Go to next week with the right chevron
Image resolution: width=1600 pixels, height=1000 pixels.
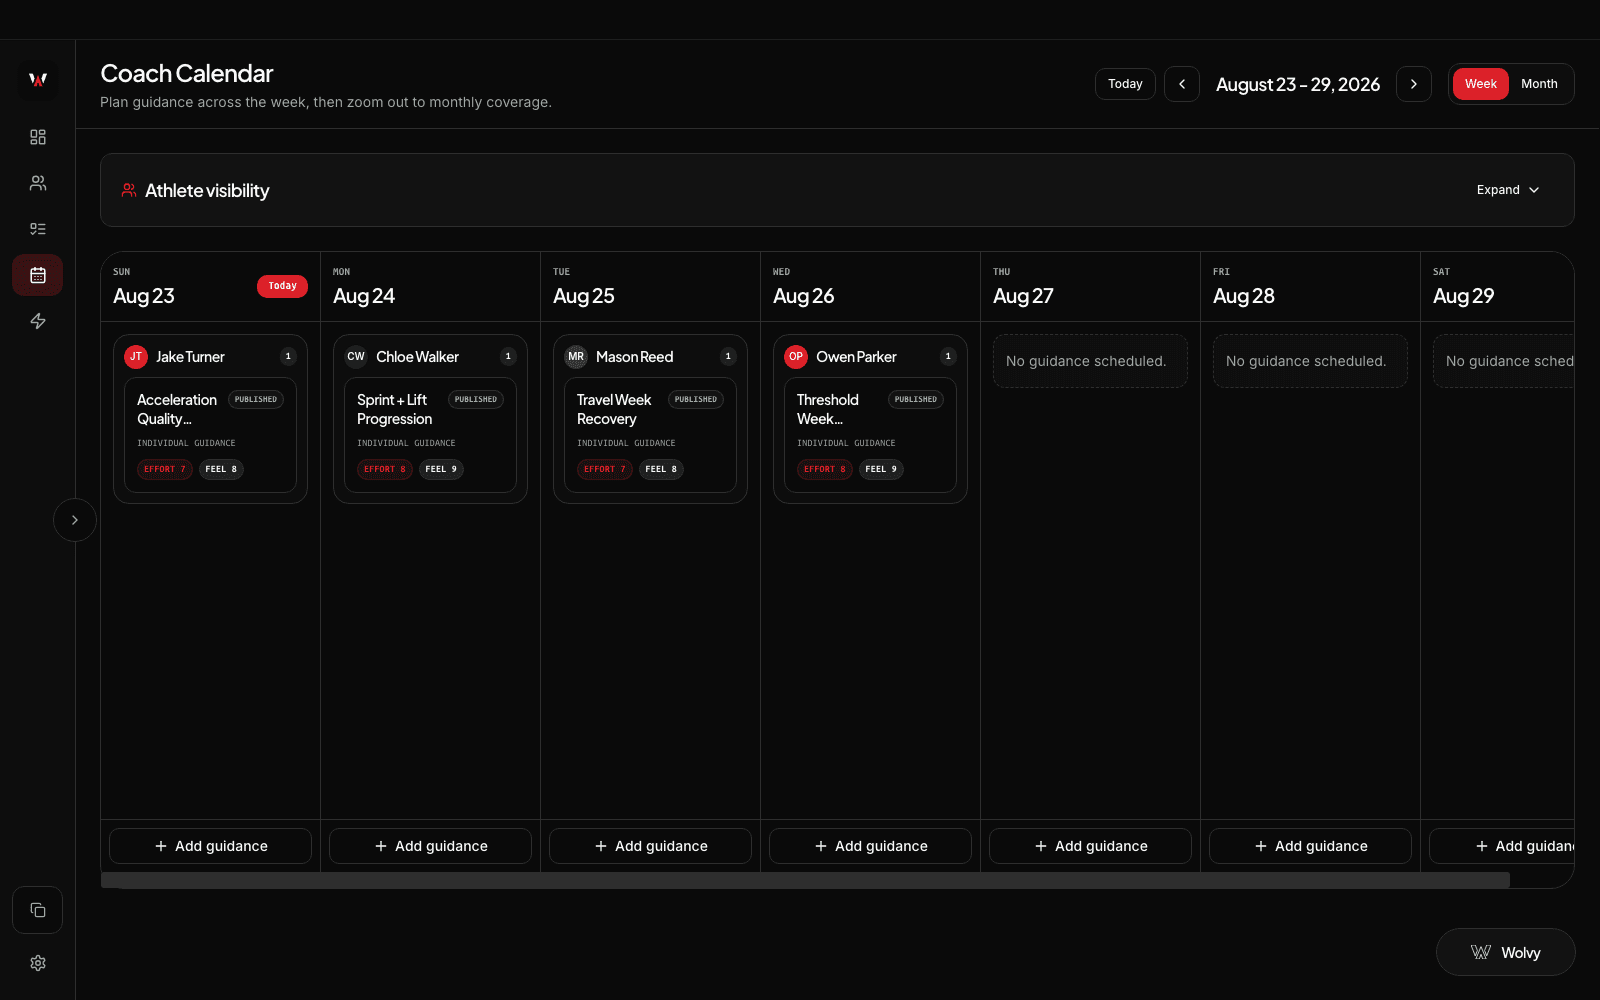pos(1414,84)
